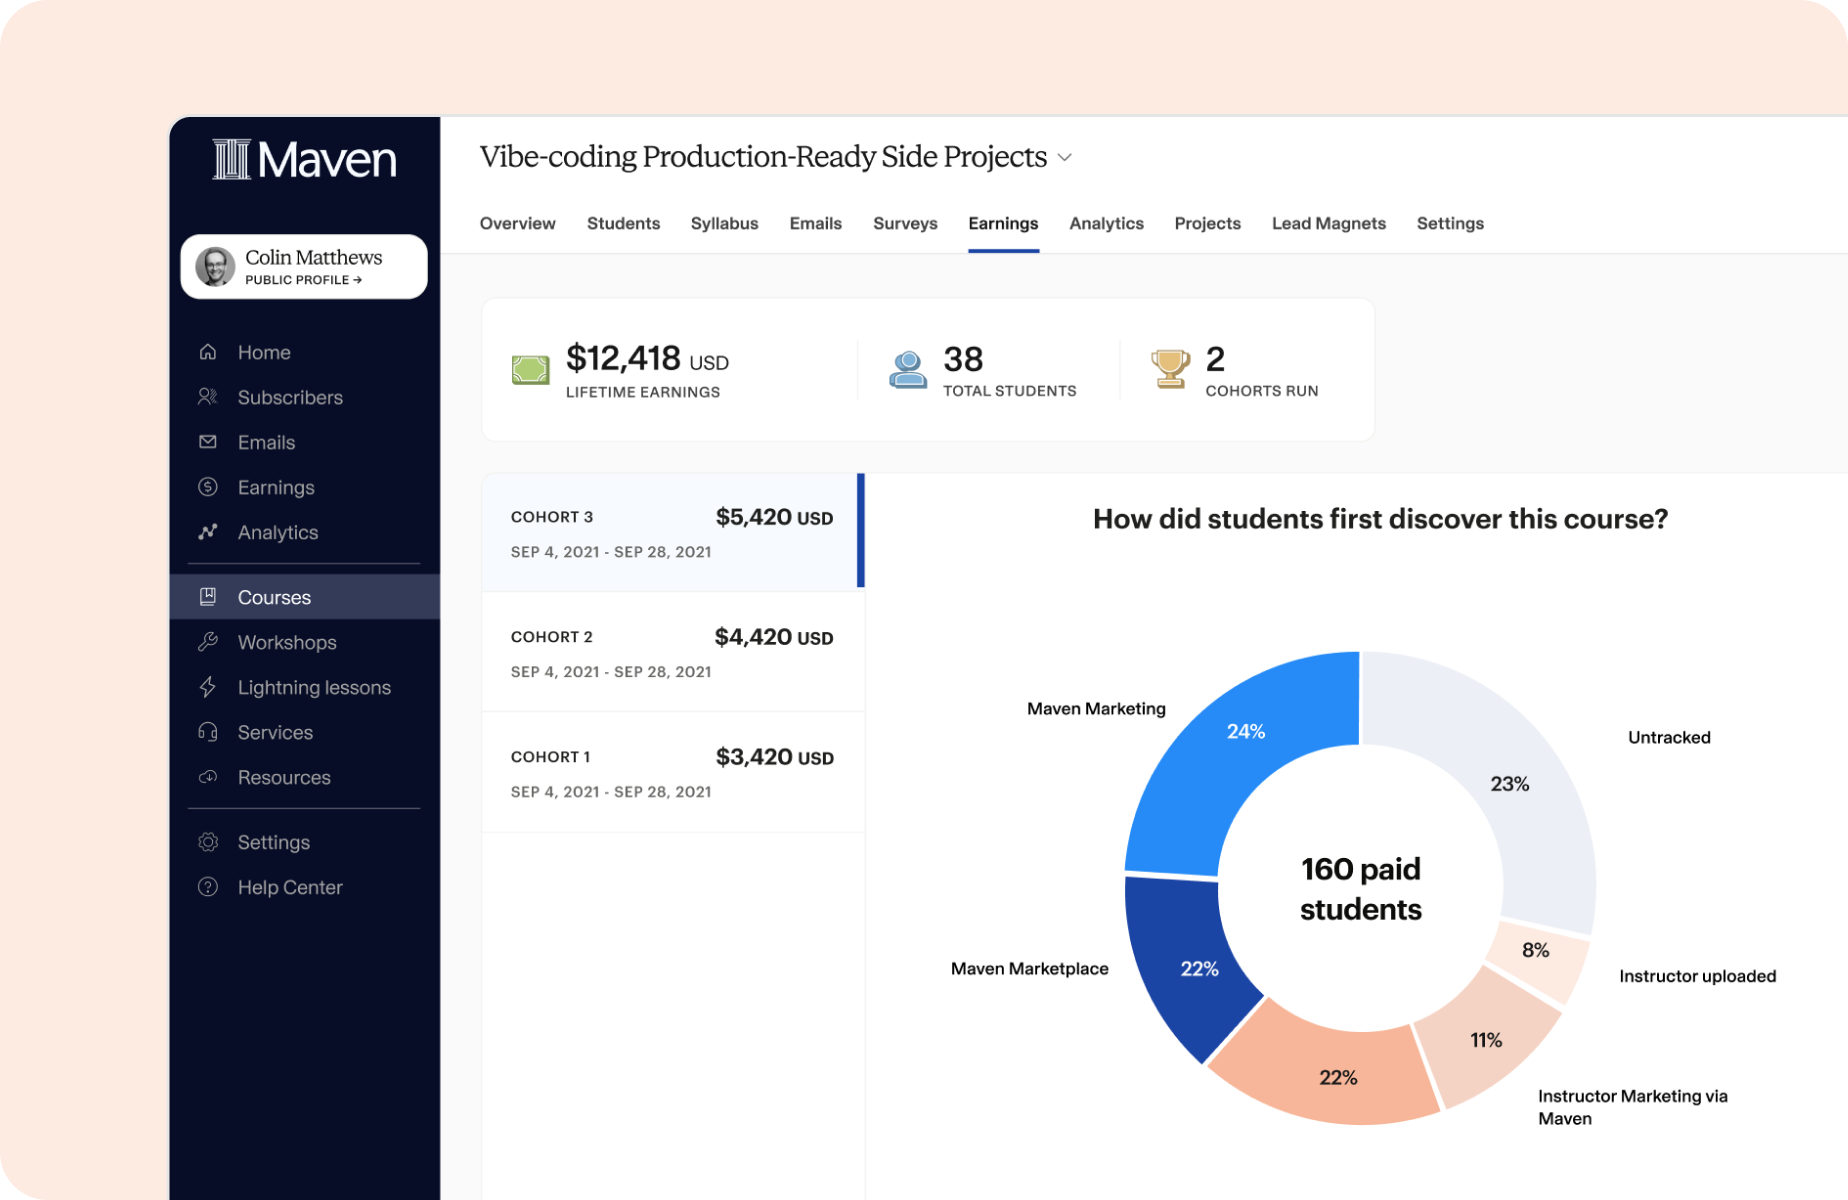Open Resources via the cloud icon
This screenshot has height=1200, width=1848.
(208, 777)
